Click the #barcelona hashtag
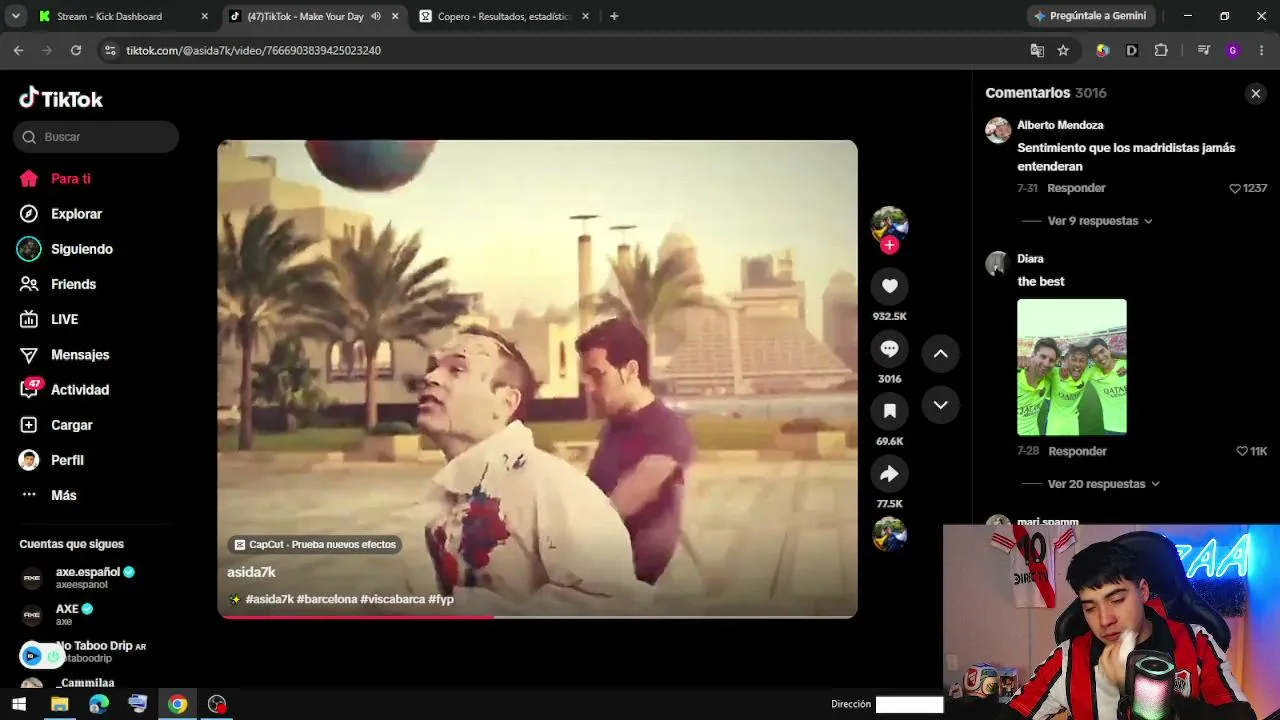The height and width of the screenshot is (720, 1280). click(327, 599)
